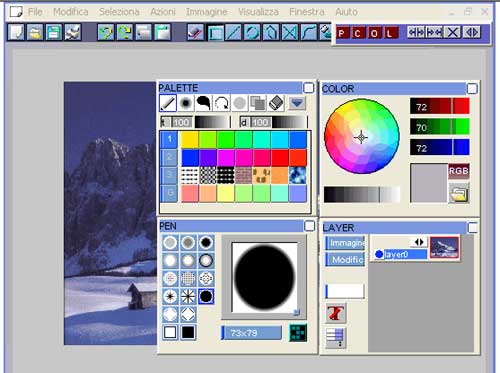Redo with the curved right arrow icon
Viewport: 500px width, 373px height.
tap(125, 33)
